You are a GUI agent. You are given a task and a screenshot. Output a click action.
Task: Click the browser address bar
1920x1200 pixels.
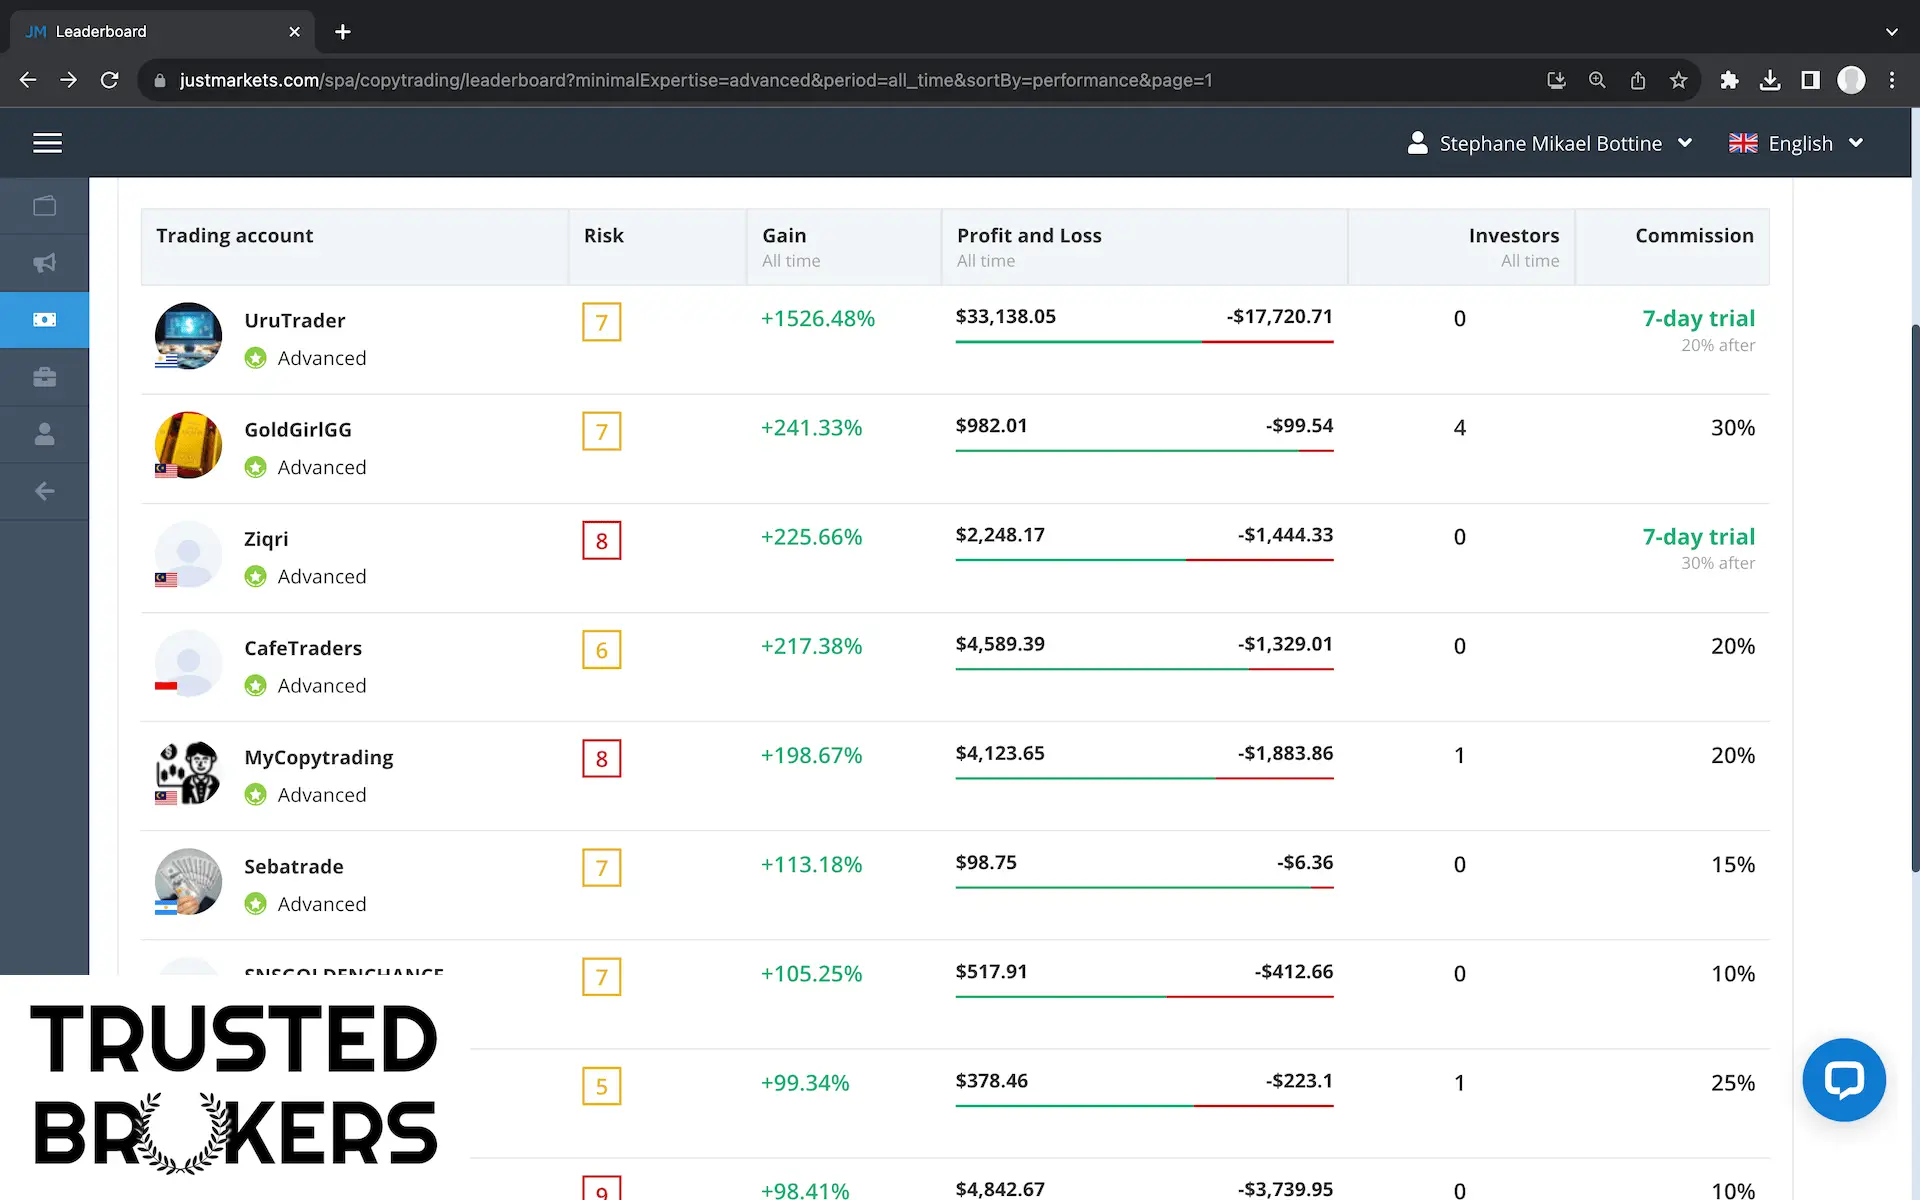click(x=696, y=80)
